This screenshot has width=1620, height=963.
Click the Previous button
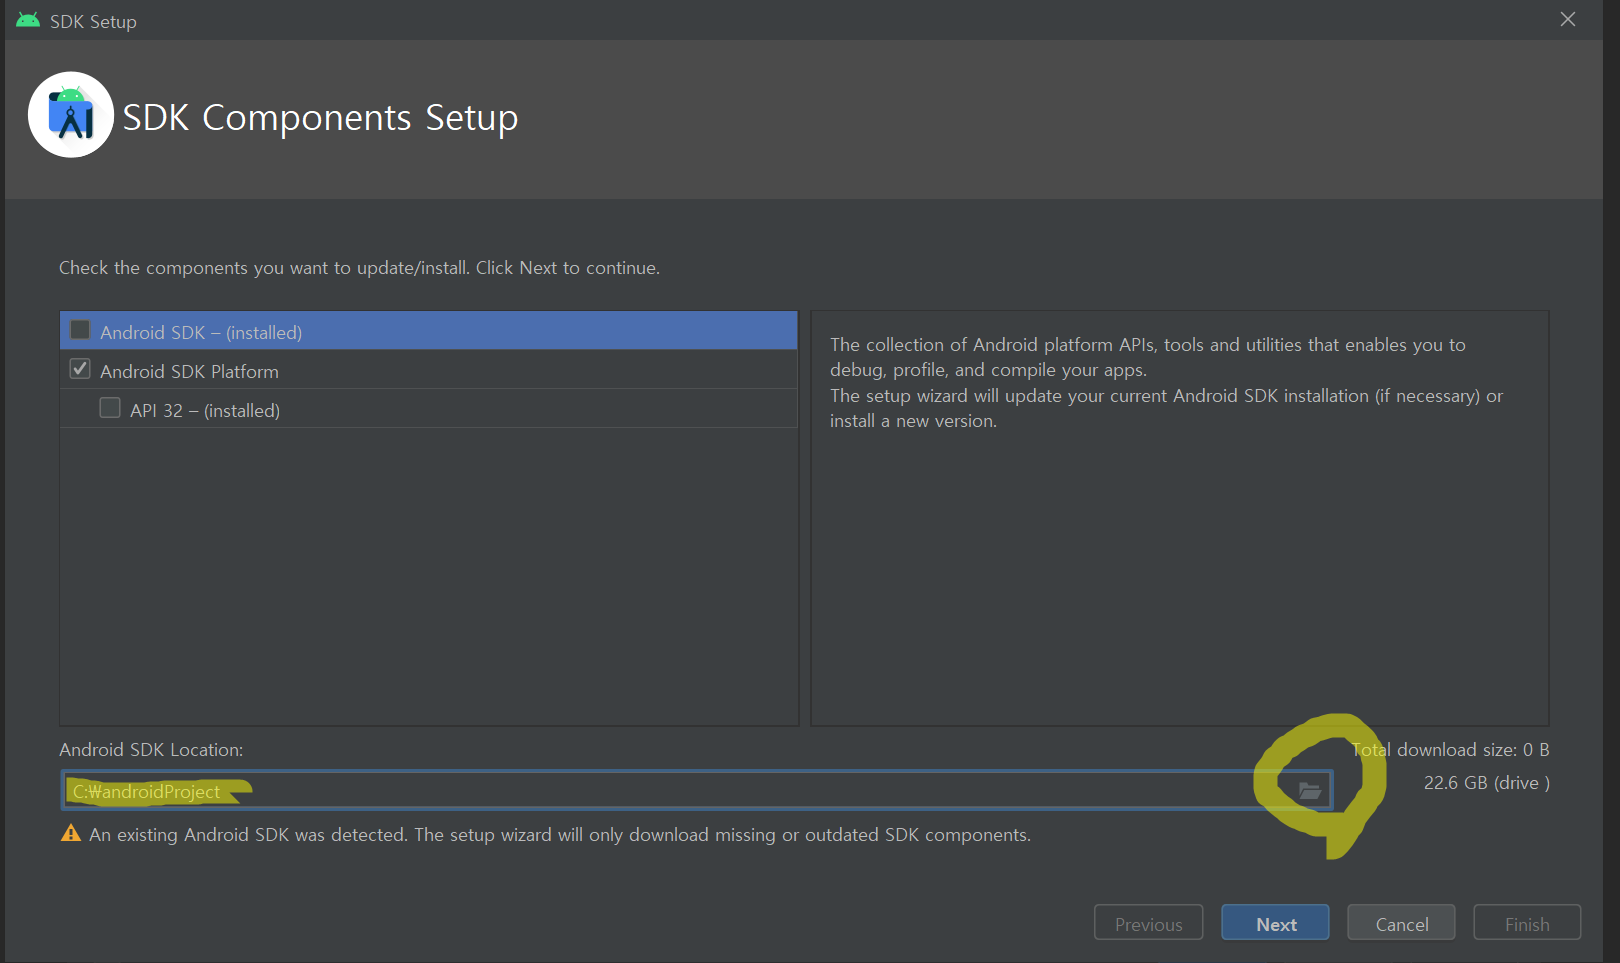pos(1148,923)
